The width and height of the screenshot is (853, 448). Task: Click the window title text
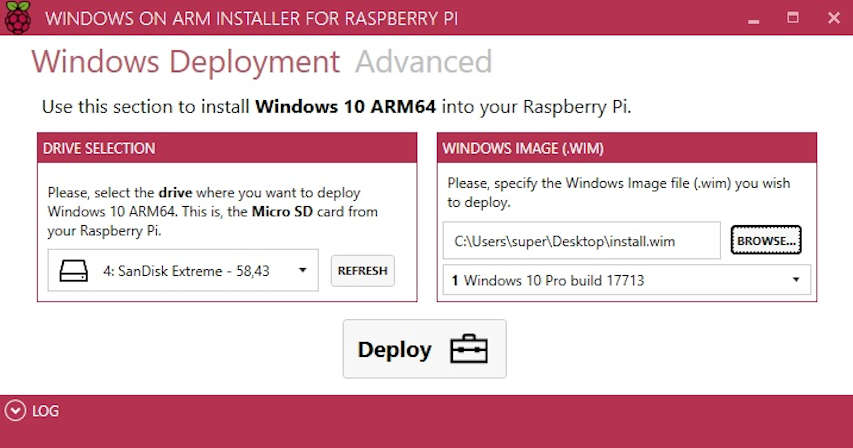252,18
